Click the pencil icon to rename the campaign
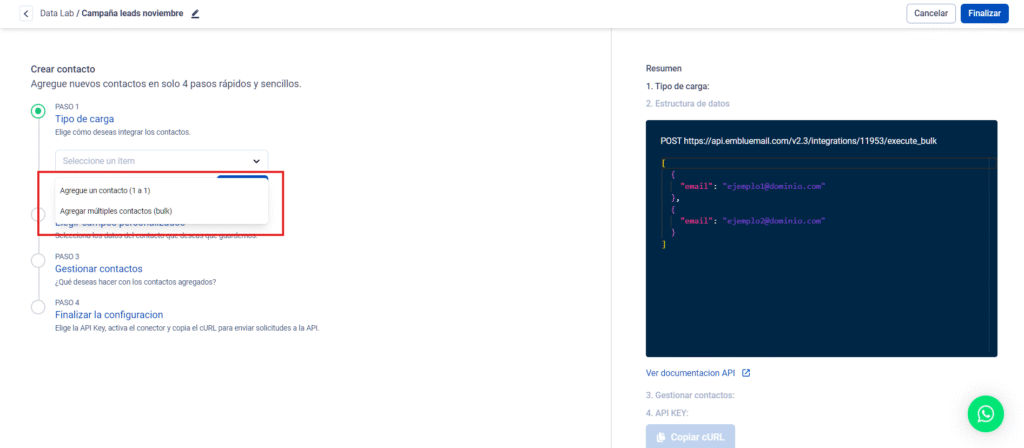This screenshot has height=448, width=1024. (x=196, y=14)
